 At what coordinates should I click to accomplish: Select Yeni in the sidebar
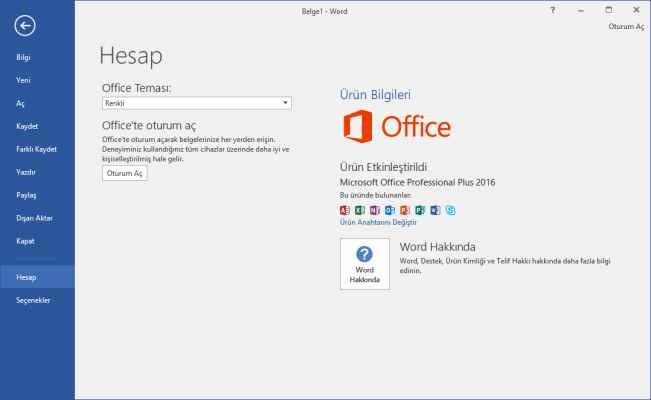click(23, 80)
